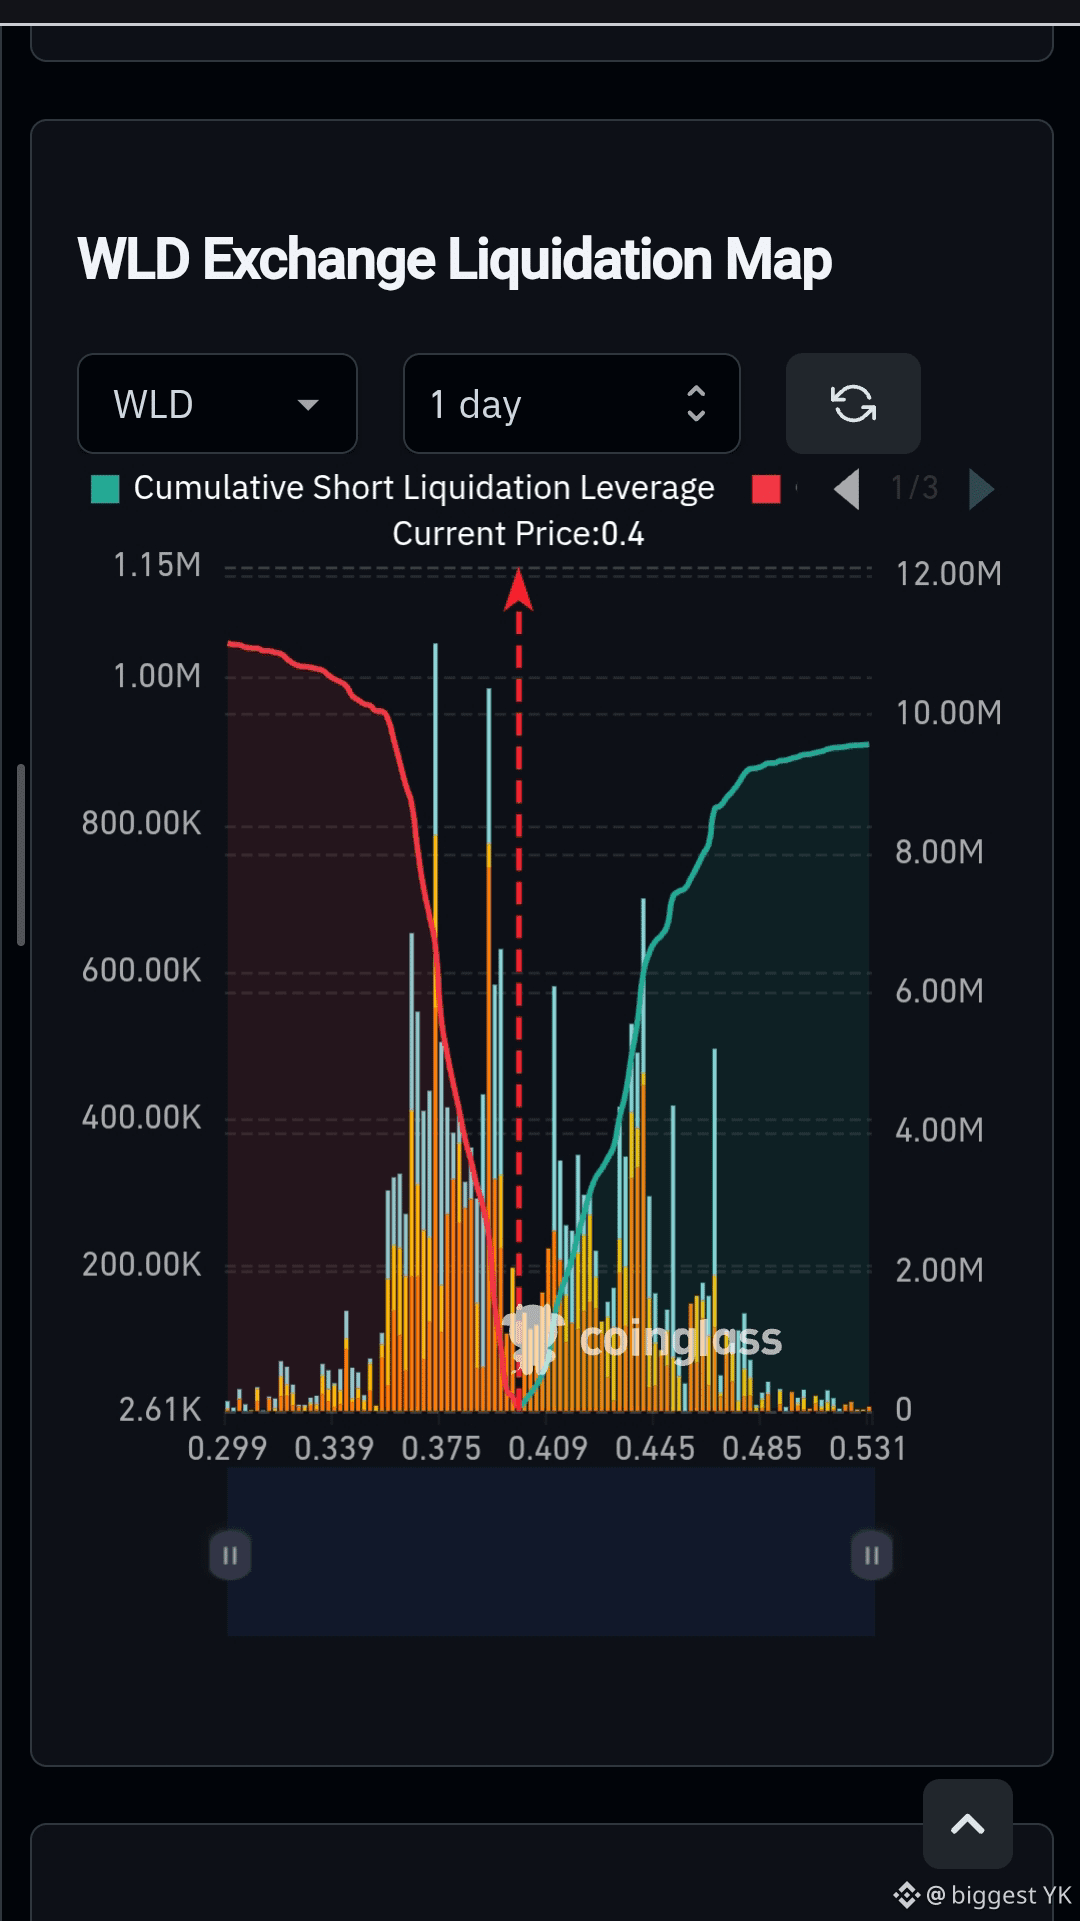Click the 'WLD Exchange Liquidation Map' heading
The image size is (1080, 1921).
tap(455, 260)
